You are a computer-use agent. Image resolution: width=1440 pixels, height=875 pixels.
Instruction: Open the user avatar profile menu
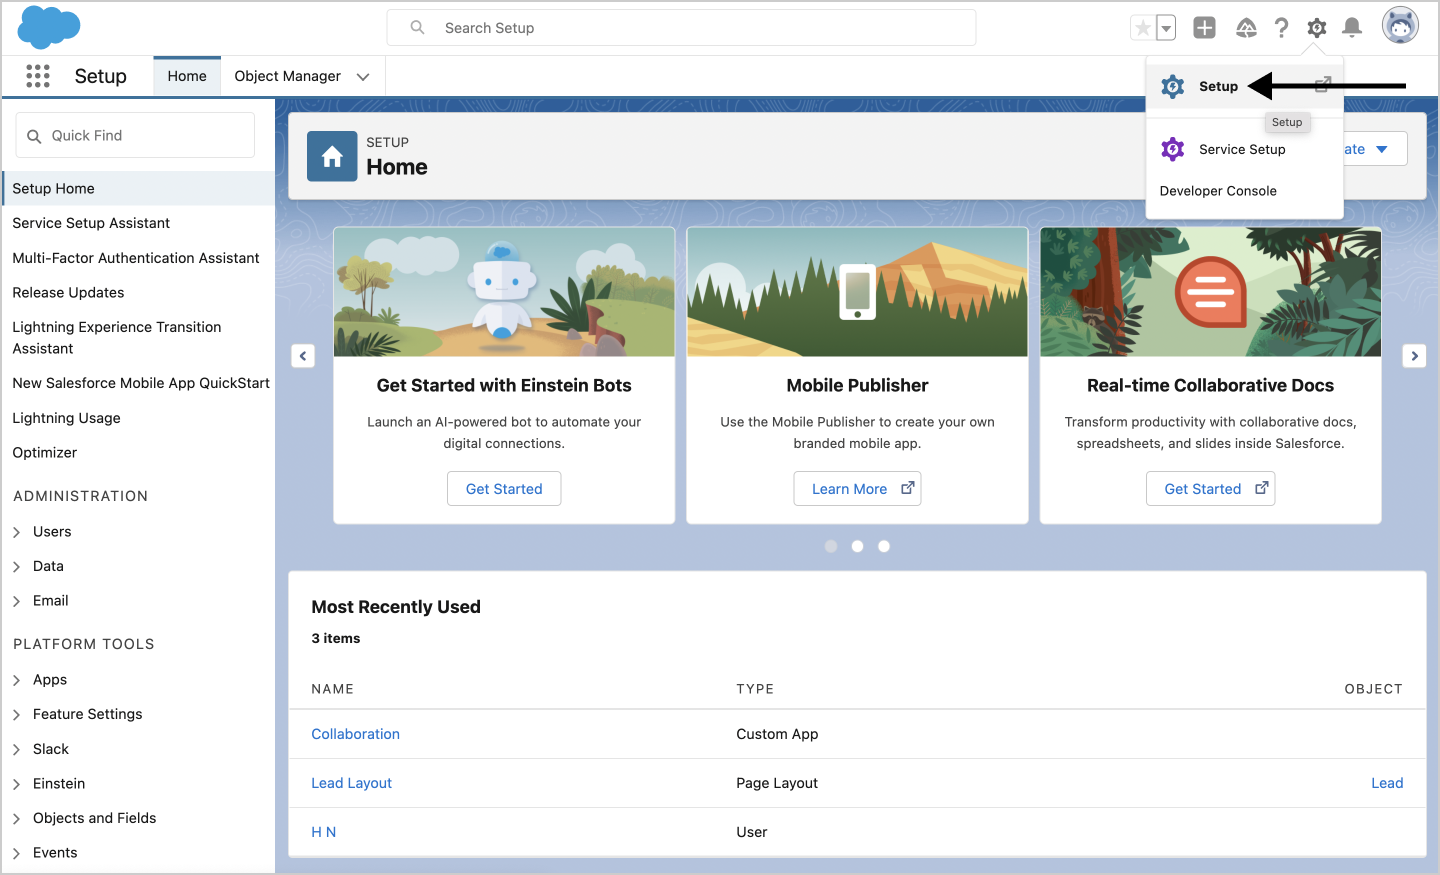click(1400, 26)
